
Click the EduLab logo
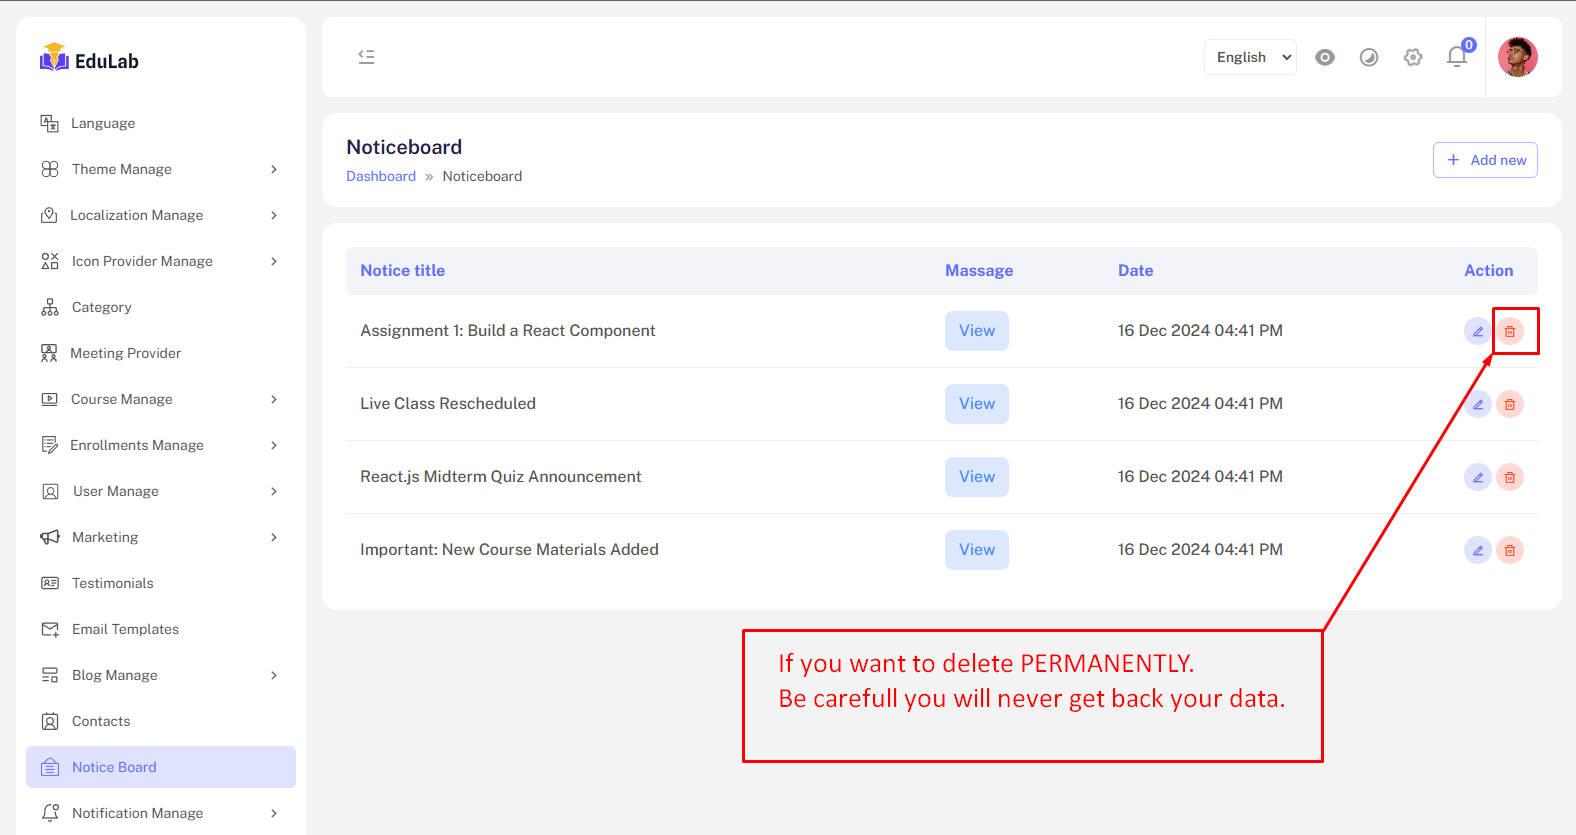click(x=90, y=59)
